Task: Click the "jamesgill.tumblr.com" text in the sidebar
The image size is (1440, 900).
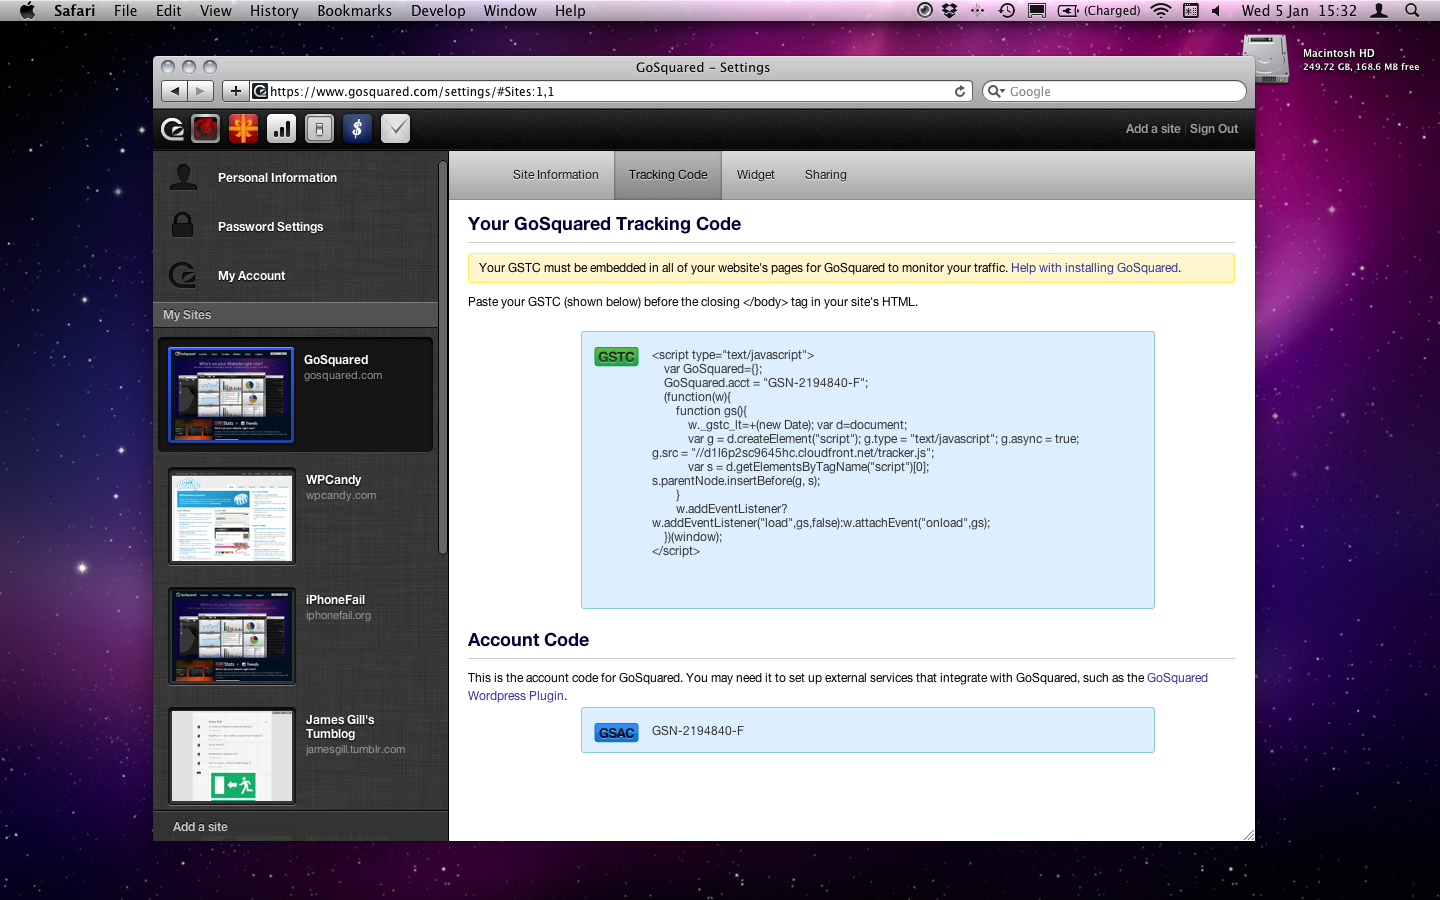Action: point(355,750)
